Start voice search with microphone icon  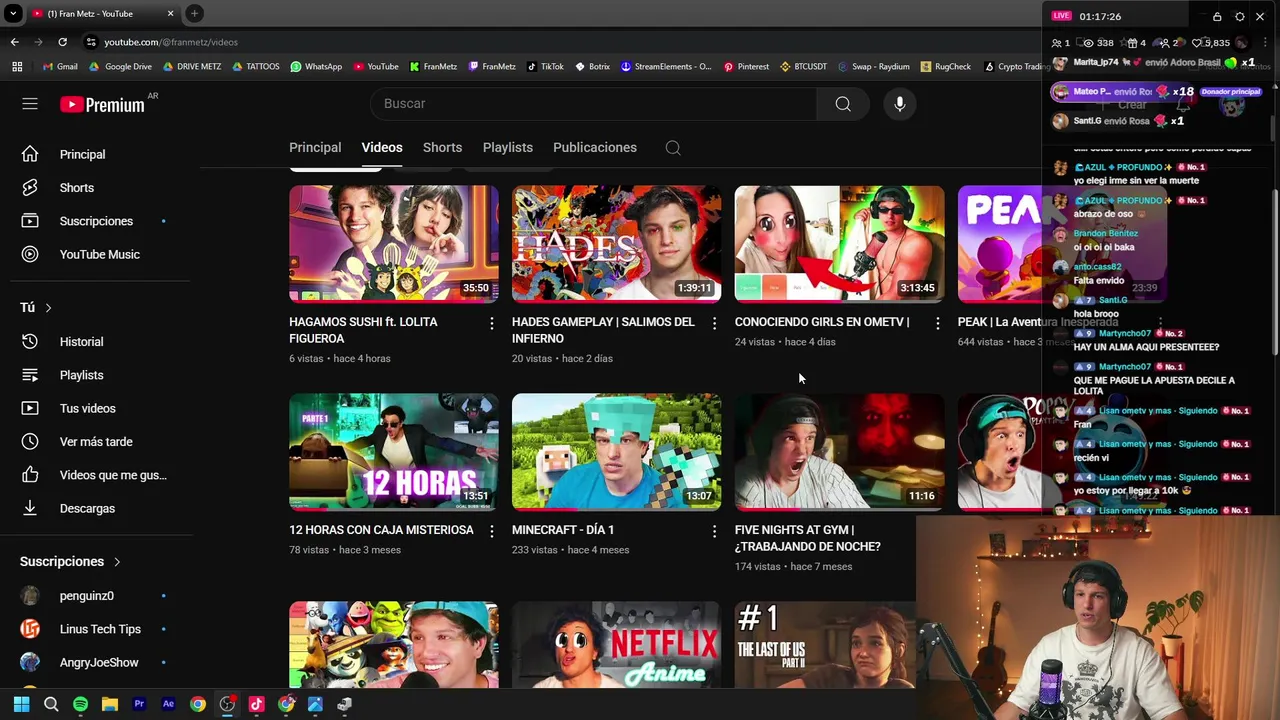tap(900, 104)
